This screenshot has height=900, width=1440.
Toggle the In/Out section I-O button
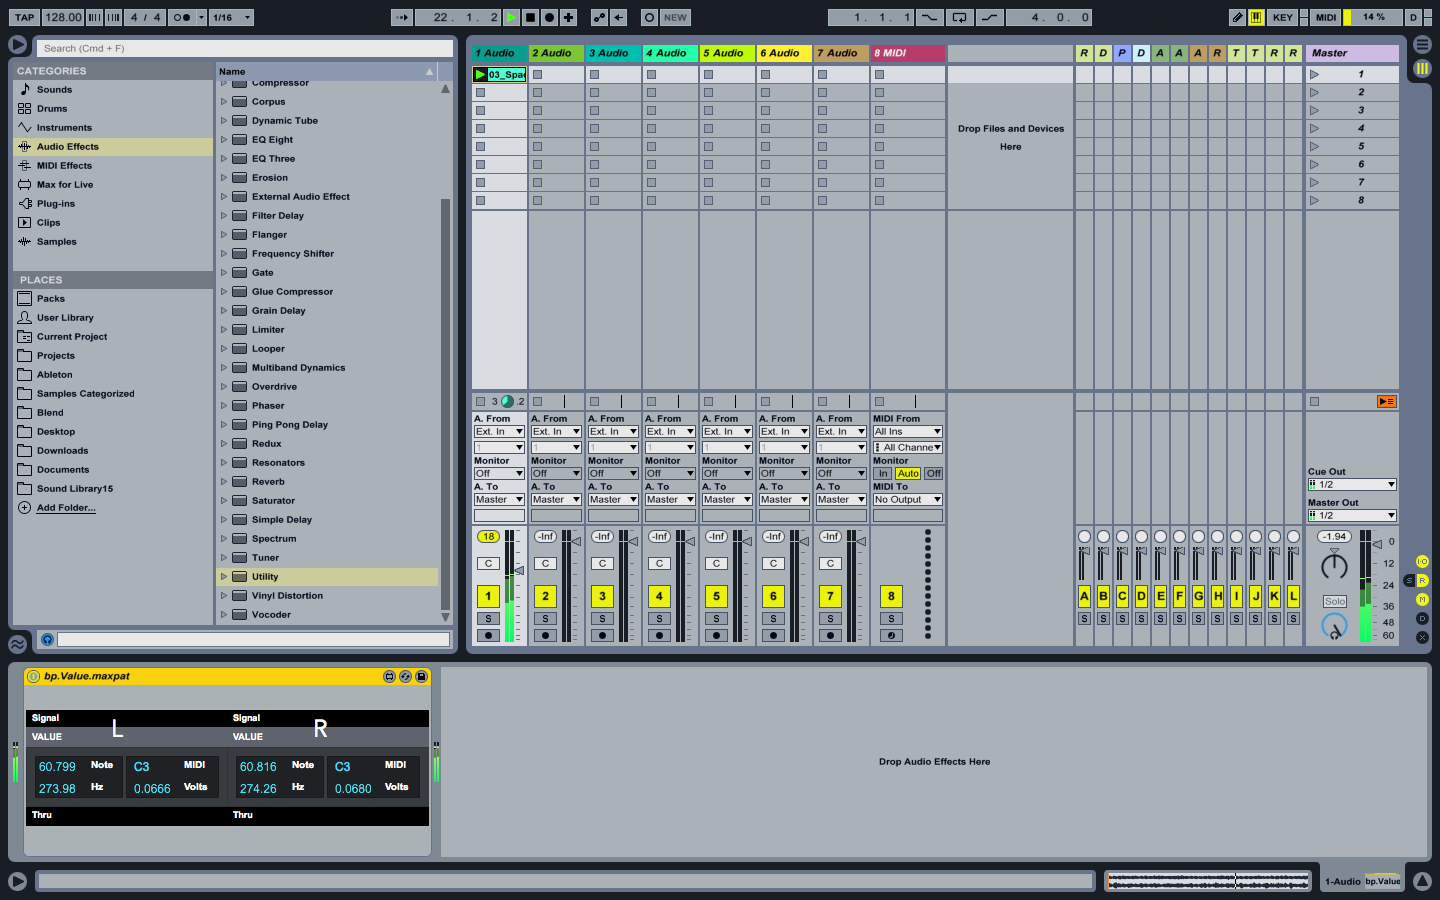tap(1422, 562)
